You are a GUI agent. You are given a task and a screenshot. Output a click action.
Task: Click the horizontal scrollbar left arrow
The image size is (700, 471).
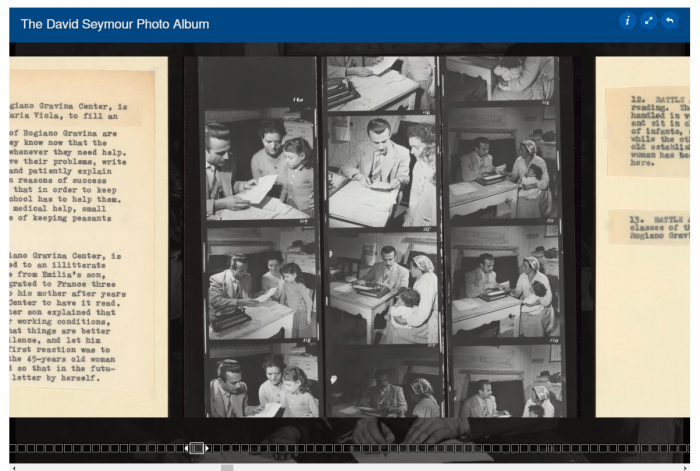pos(14,468)
